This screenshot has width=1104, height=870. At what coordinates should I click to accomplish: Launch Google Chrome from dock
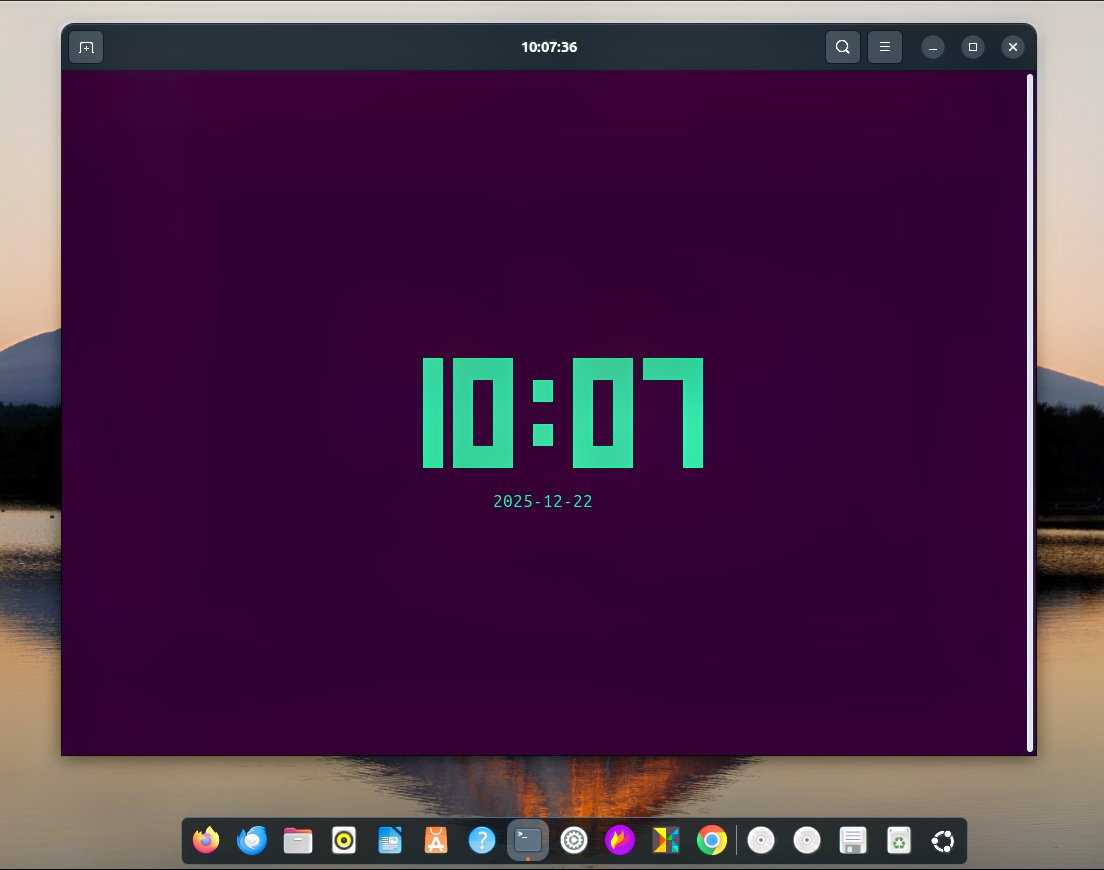712,840
